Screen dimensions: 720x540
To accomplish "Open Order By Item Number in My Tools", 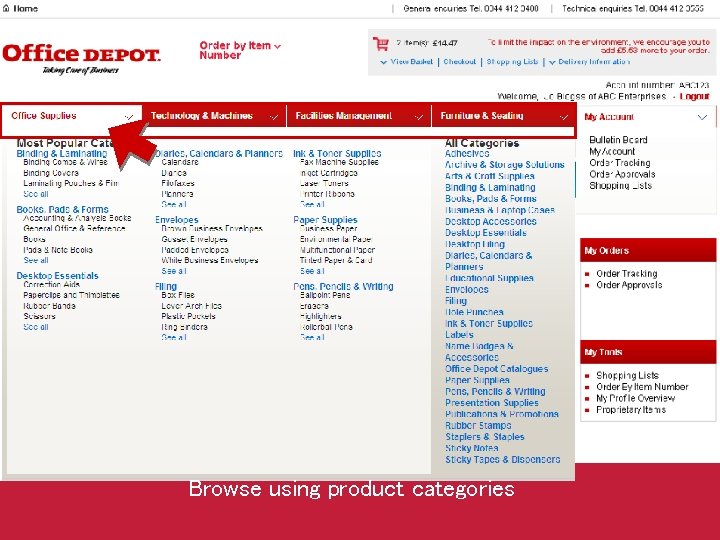I will click(642, 387).
